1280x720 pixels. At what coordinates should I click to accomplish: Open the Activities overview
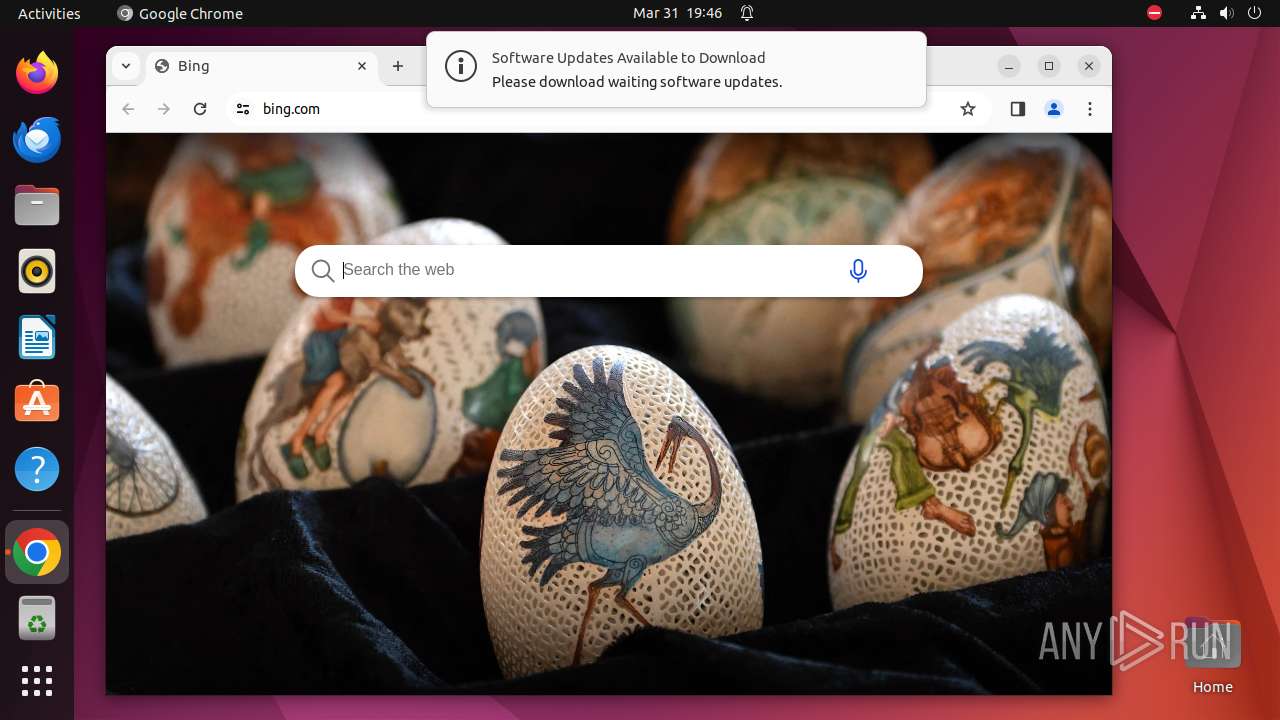[49, 13]
